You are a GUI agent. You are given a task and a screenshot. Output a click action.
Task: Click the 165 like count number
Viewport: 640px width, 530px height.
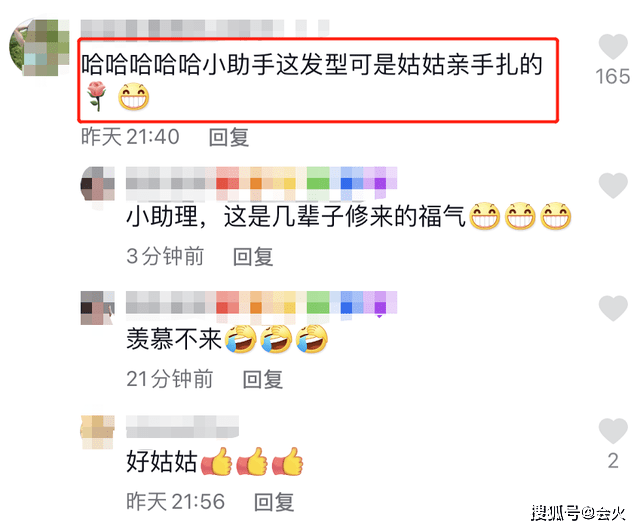[x=613, y=77]
